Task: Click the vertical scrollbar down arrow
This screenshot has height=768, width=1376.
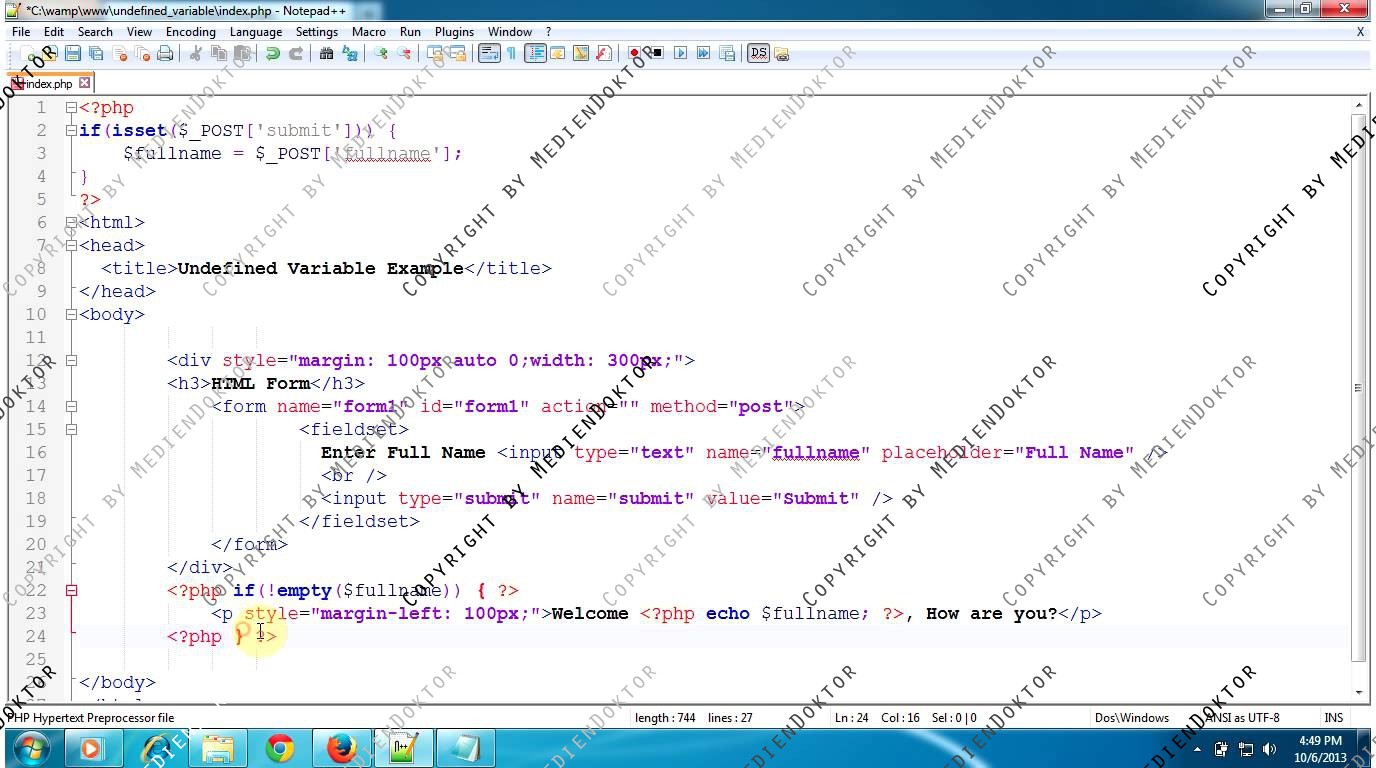Action: pos(1359,692)
